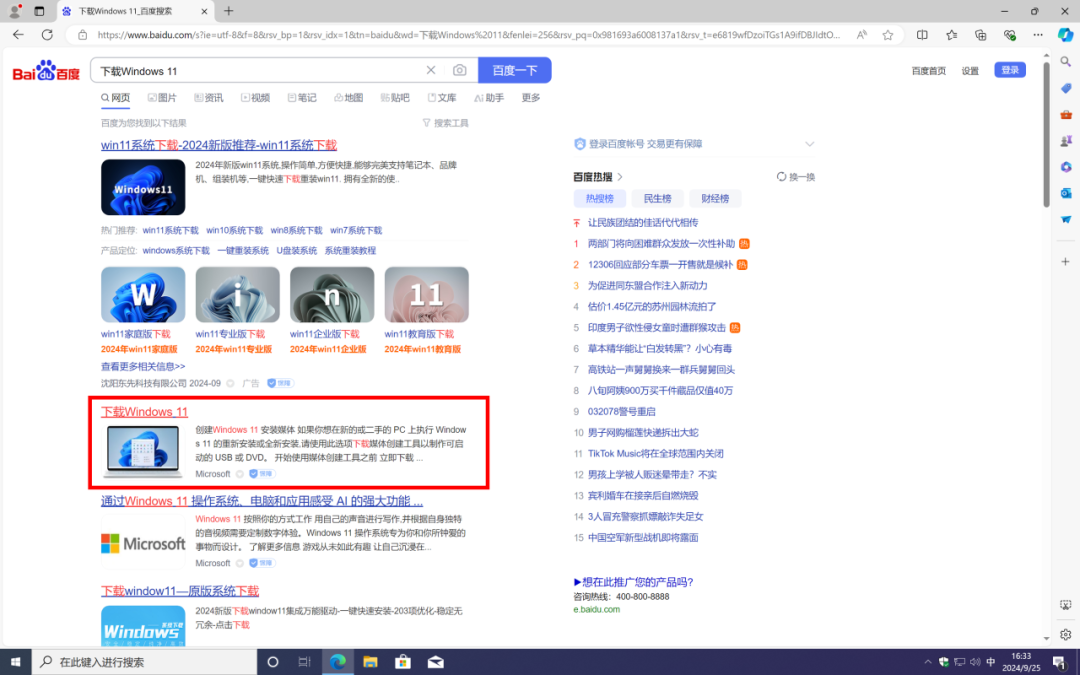
Task: Clear the search box with the X icon
Action: (x=430, y=70)
